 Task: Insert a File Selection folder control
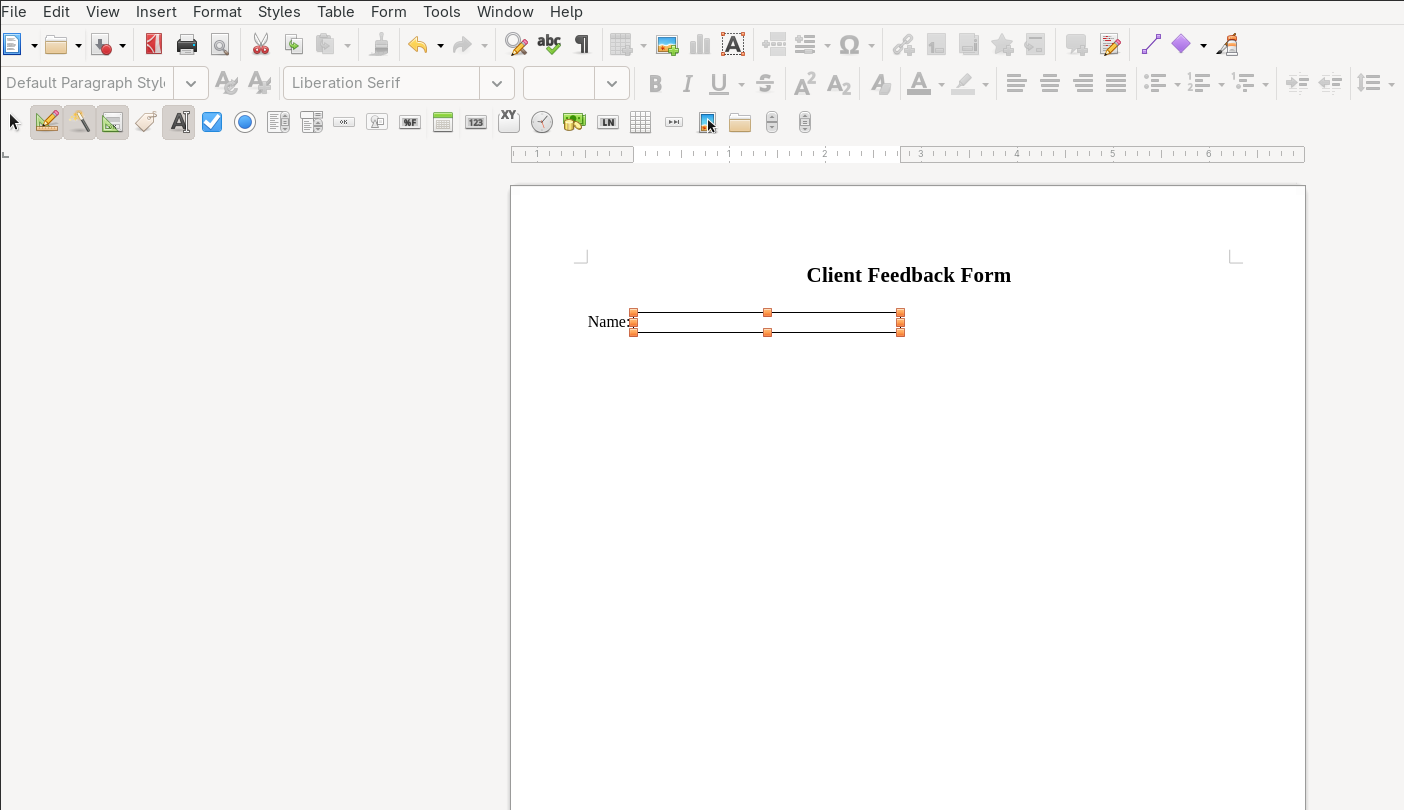pyautogui.click(x=740, y=122)
